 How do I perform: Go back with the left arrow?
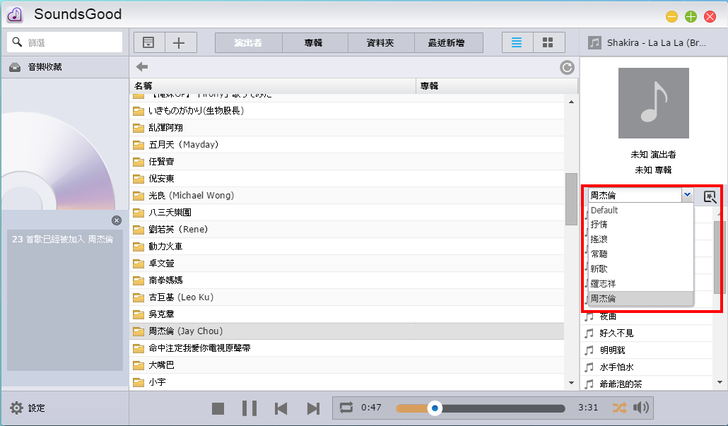click(x=142, y=67)
